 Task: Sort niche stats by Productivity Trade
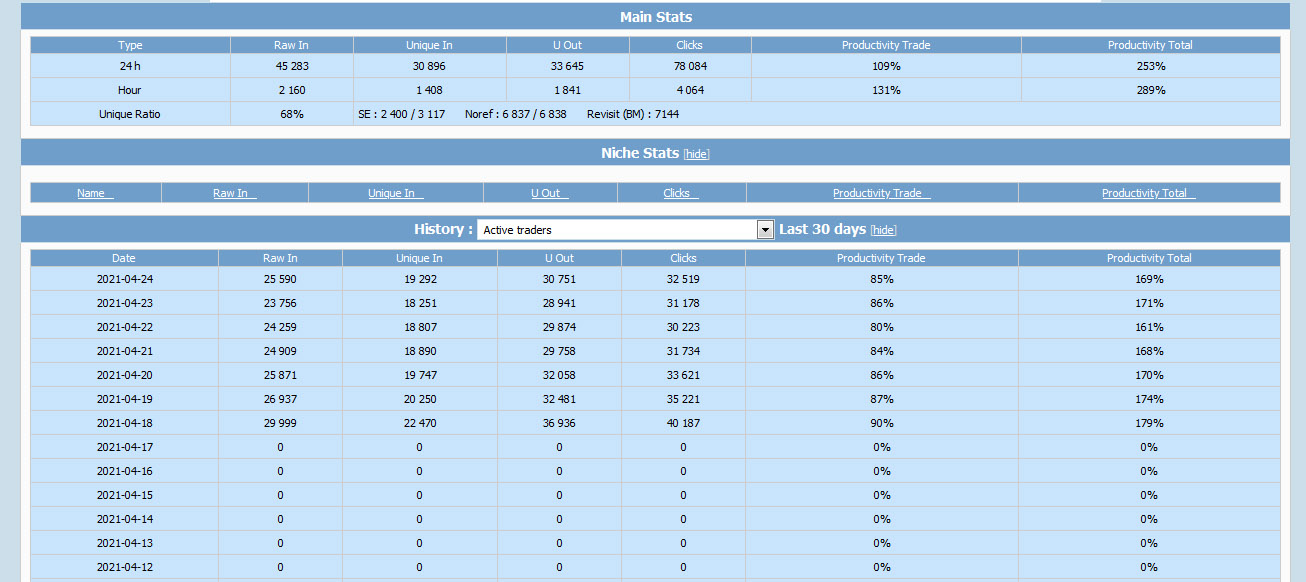pyautogui.click(x=882, y=193)
